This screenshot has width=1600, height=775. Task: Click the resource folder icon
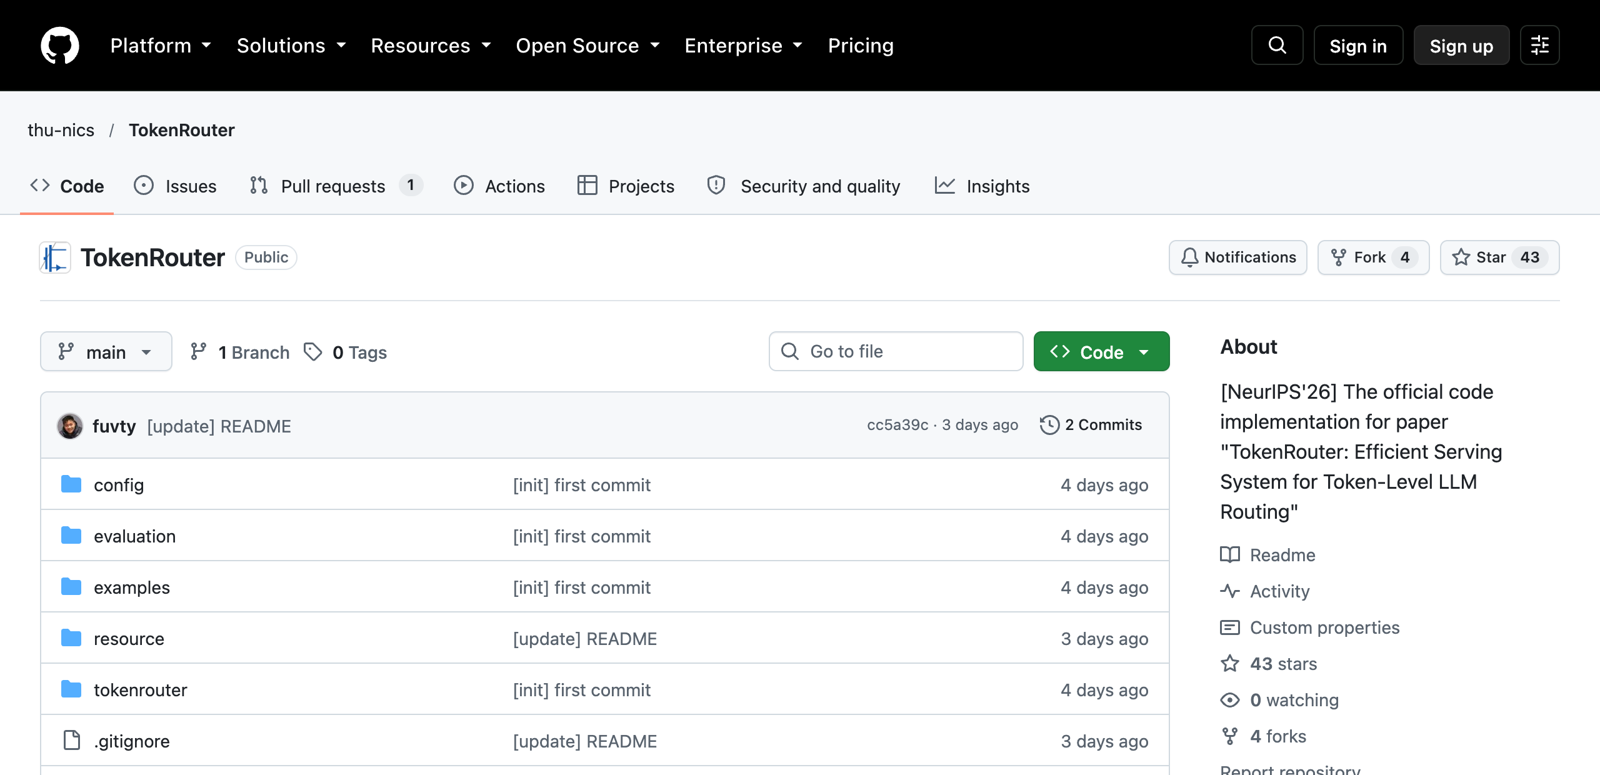(71, 637)
